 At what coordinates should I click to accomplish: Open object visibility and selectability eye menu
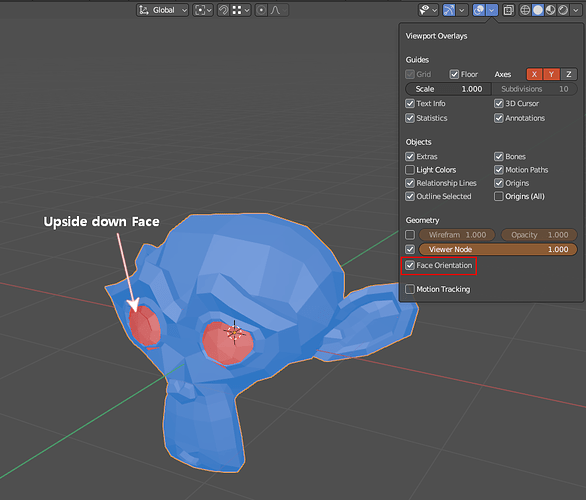[x=428, y=10]
